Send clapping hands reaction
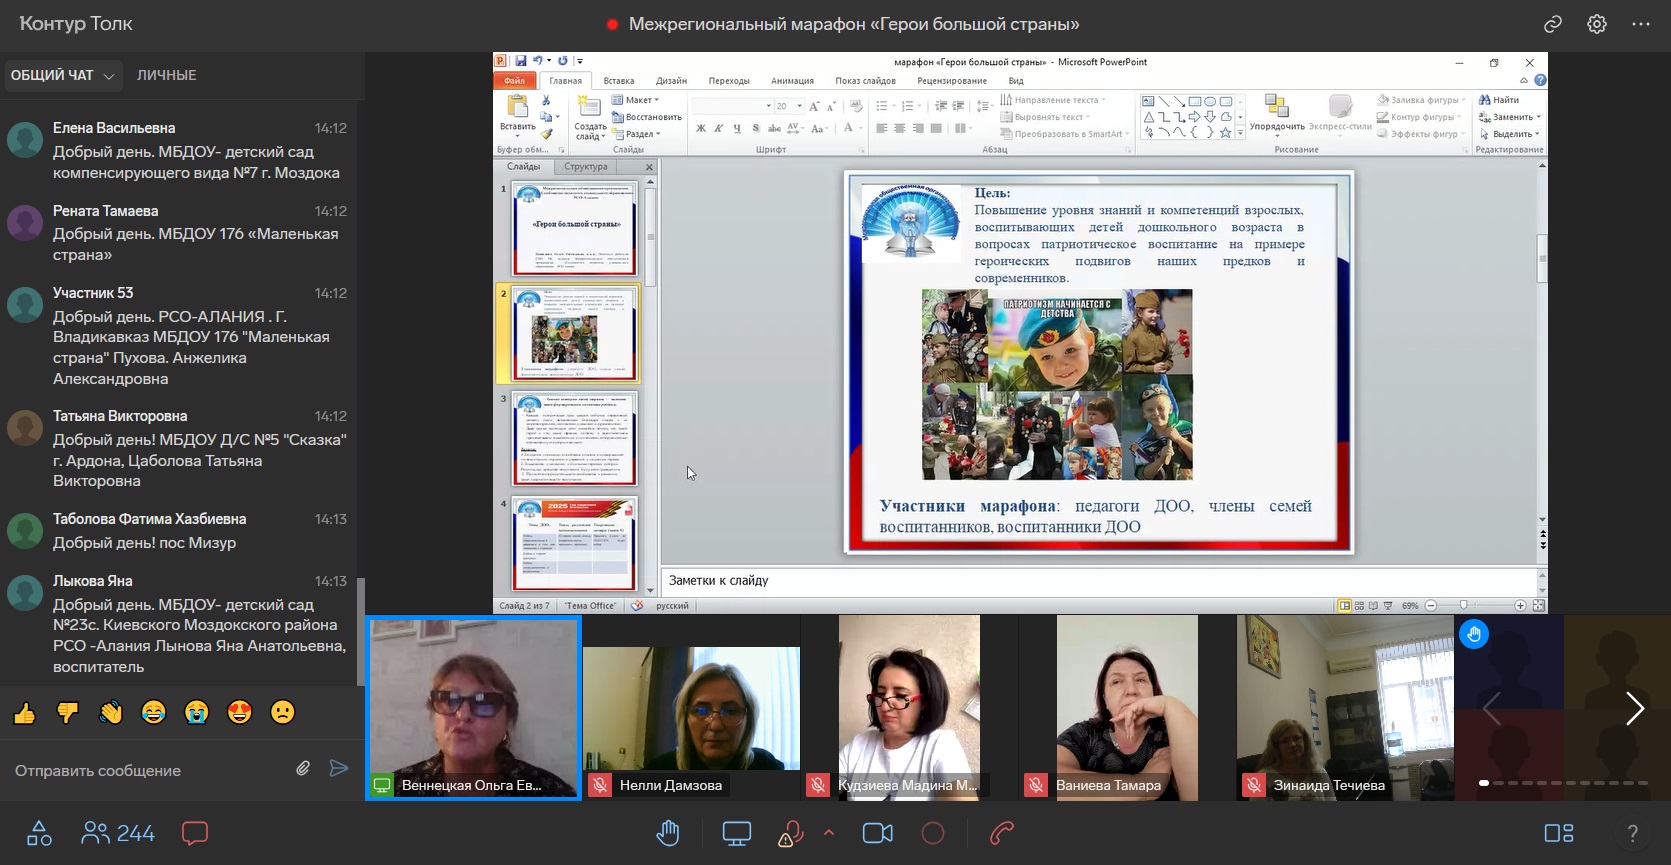Viewport: 1671px width, 865px height. pyautogui.click(x=110, y=712)
